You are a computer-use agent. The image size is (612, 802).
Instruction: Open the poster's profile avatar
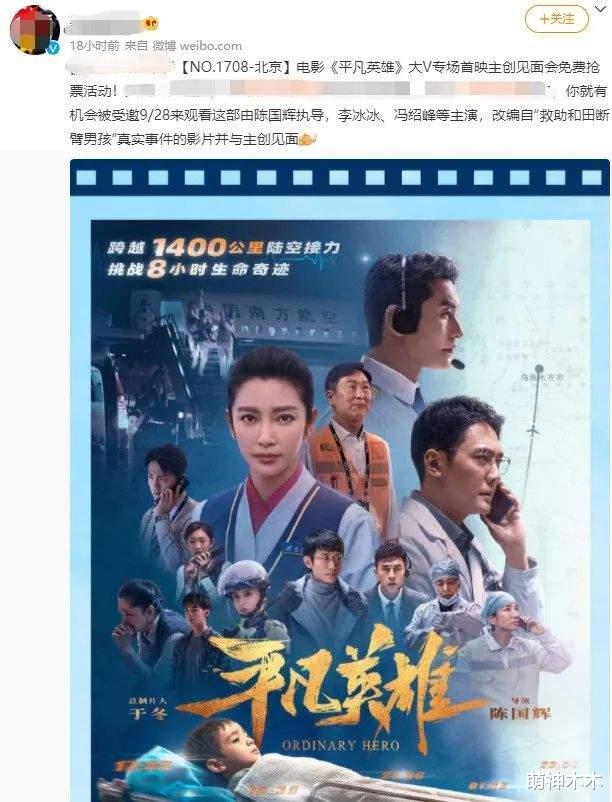[34, 30]
